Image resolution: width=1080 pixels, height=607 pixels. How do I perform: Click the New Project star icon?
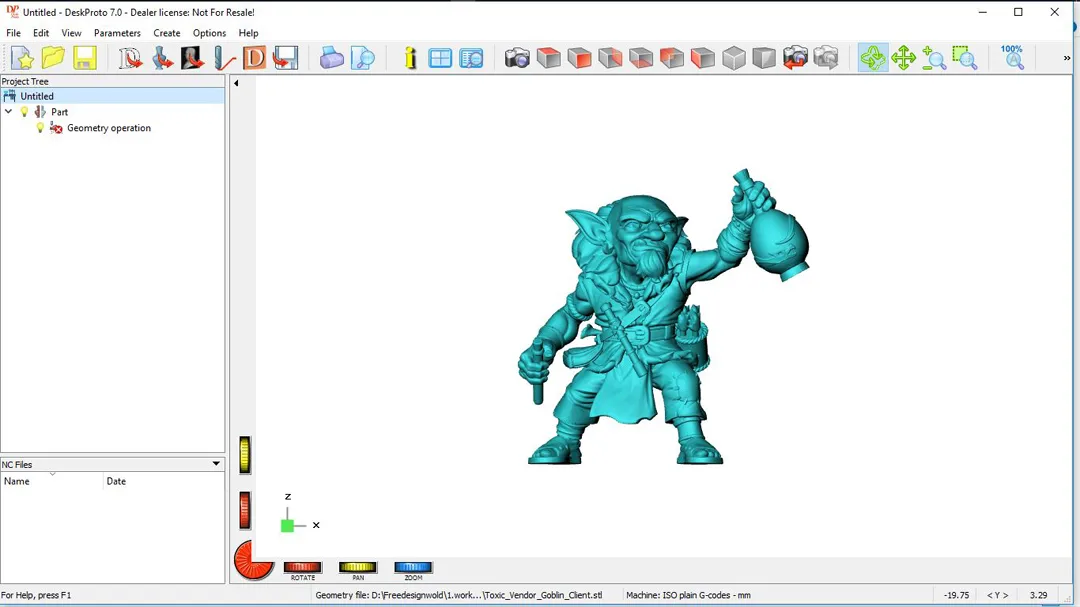[x=22, y=58]
